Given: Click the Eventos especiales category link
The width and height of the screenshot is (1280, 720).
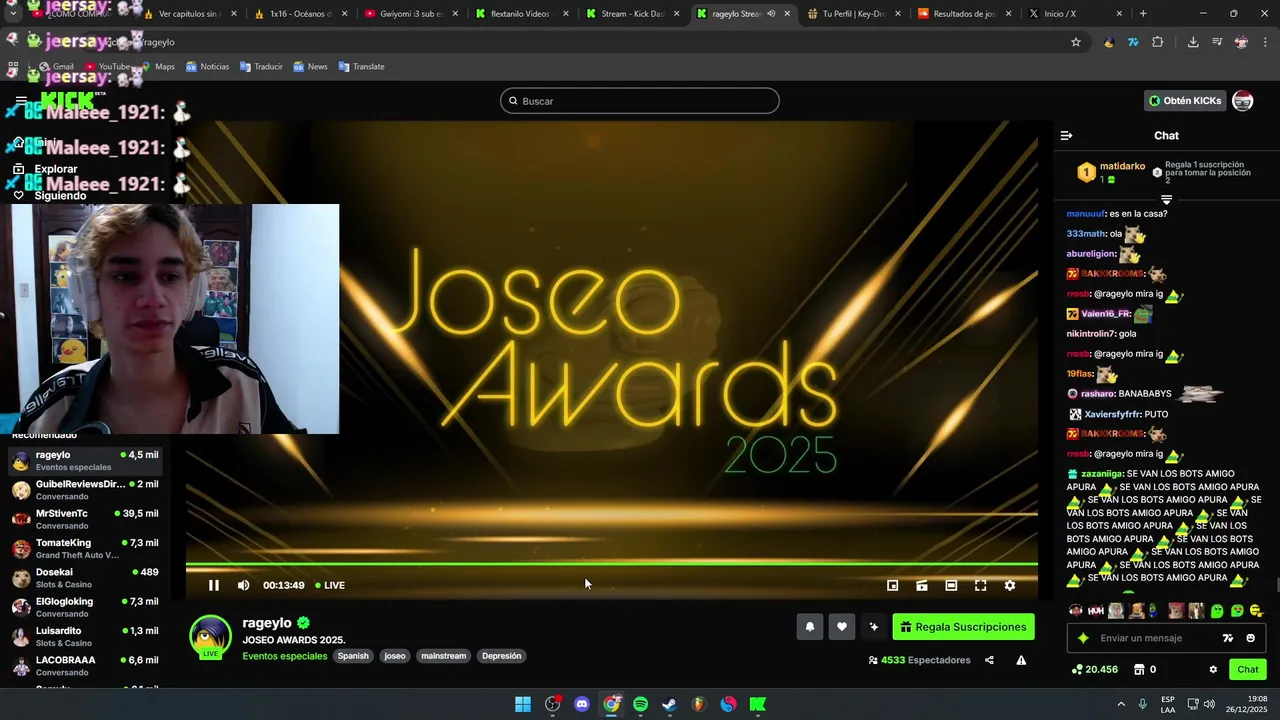Looking at the screenshot, I should (x=284, y=656).
